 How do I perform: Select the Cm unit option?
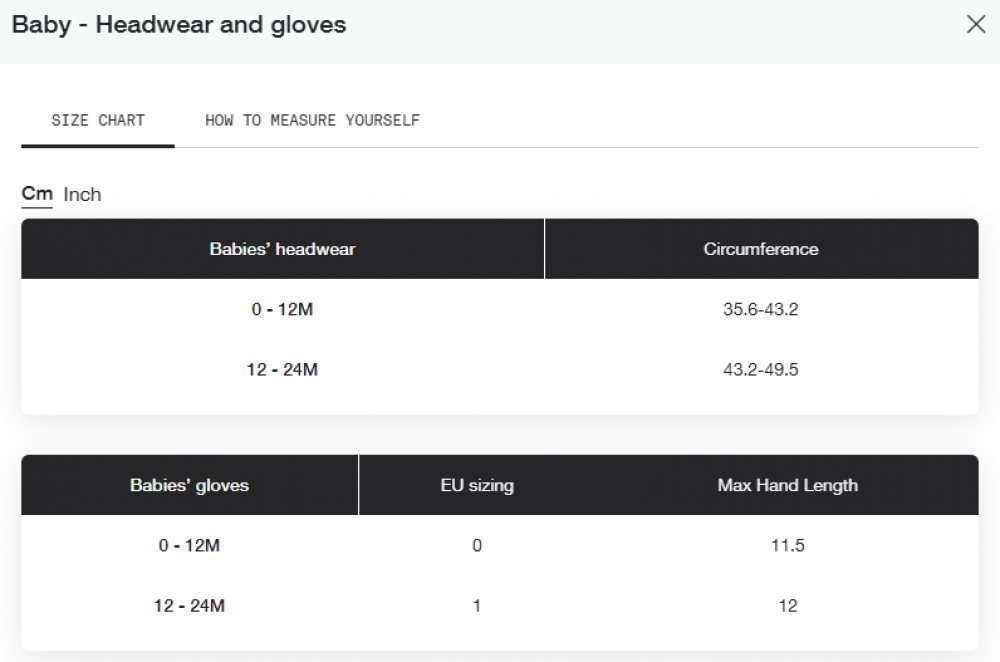point(37,193)
